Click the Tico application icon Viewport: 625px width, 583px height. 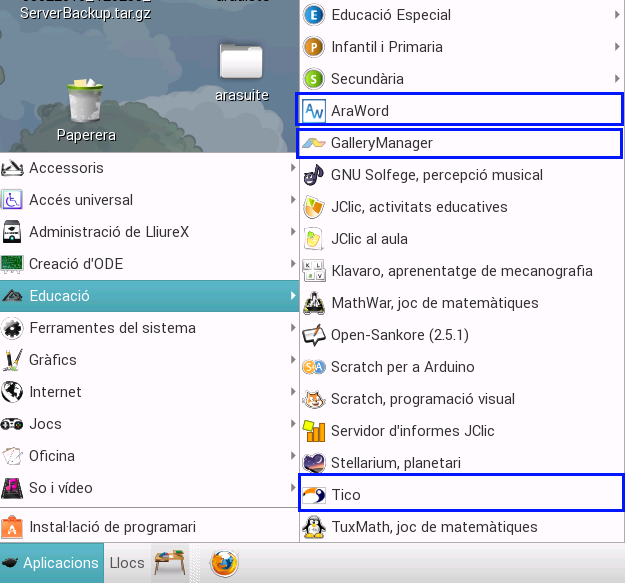[x=315, y=495]
